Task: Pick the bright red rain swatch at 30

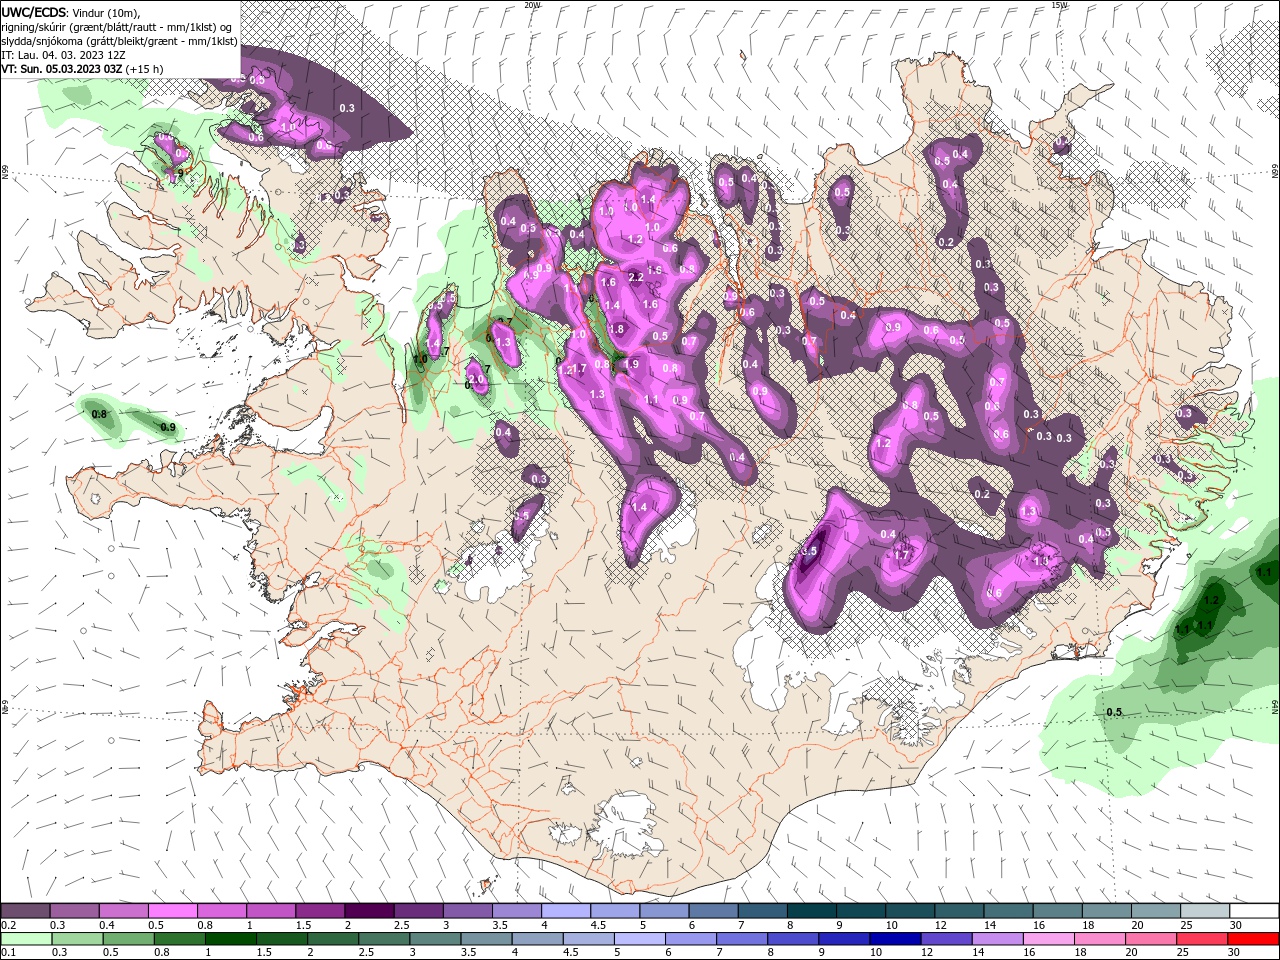Action: pos(1252,938)
